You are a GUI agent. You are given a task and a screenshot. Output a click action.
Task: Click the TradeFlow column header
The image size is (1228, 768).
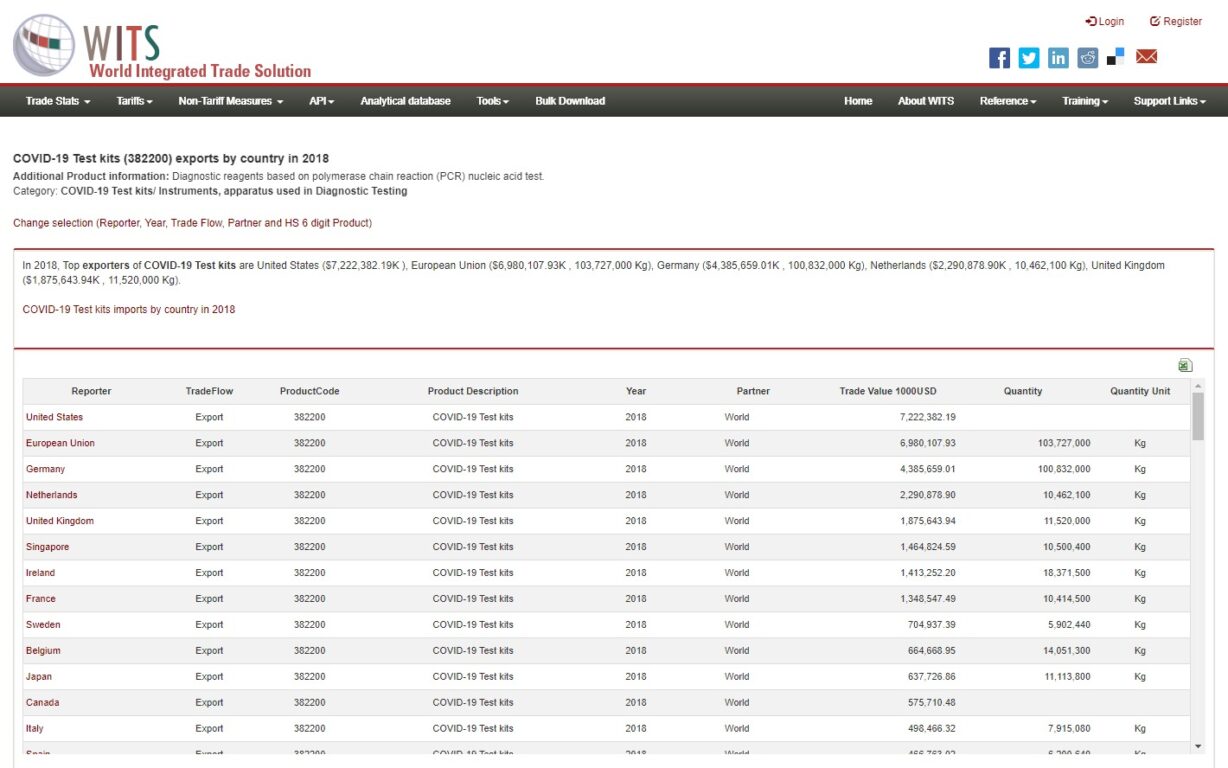coord(209,391)
